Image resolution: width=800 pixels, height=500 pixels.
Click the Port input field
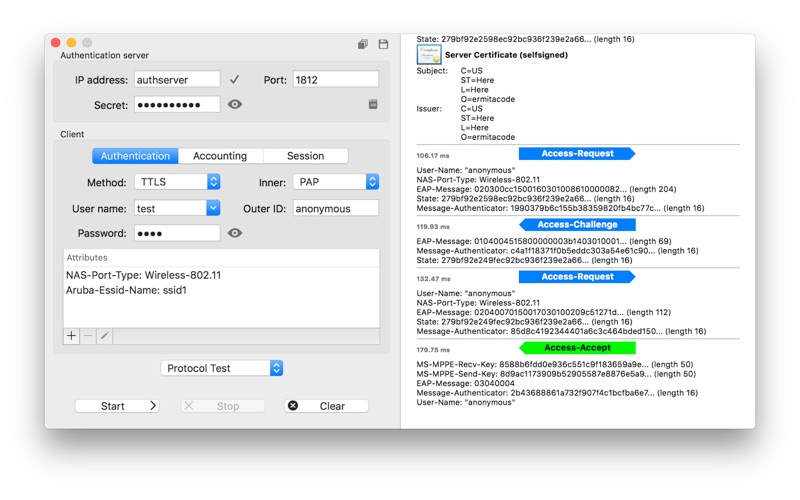click(335, 79)
